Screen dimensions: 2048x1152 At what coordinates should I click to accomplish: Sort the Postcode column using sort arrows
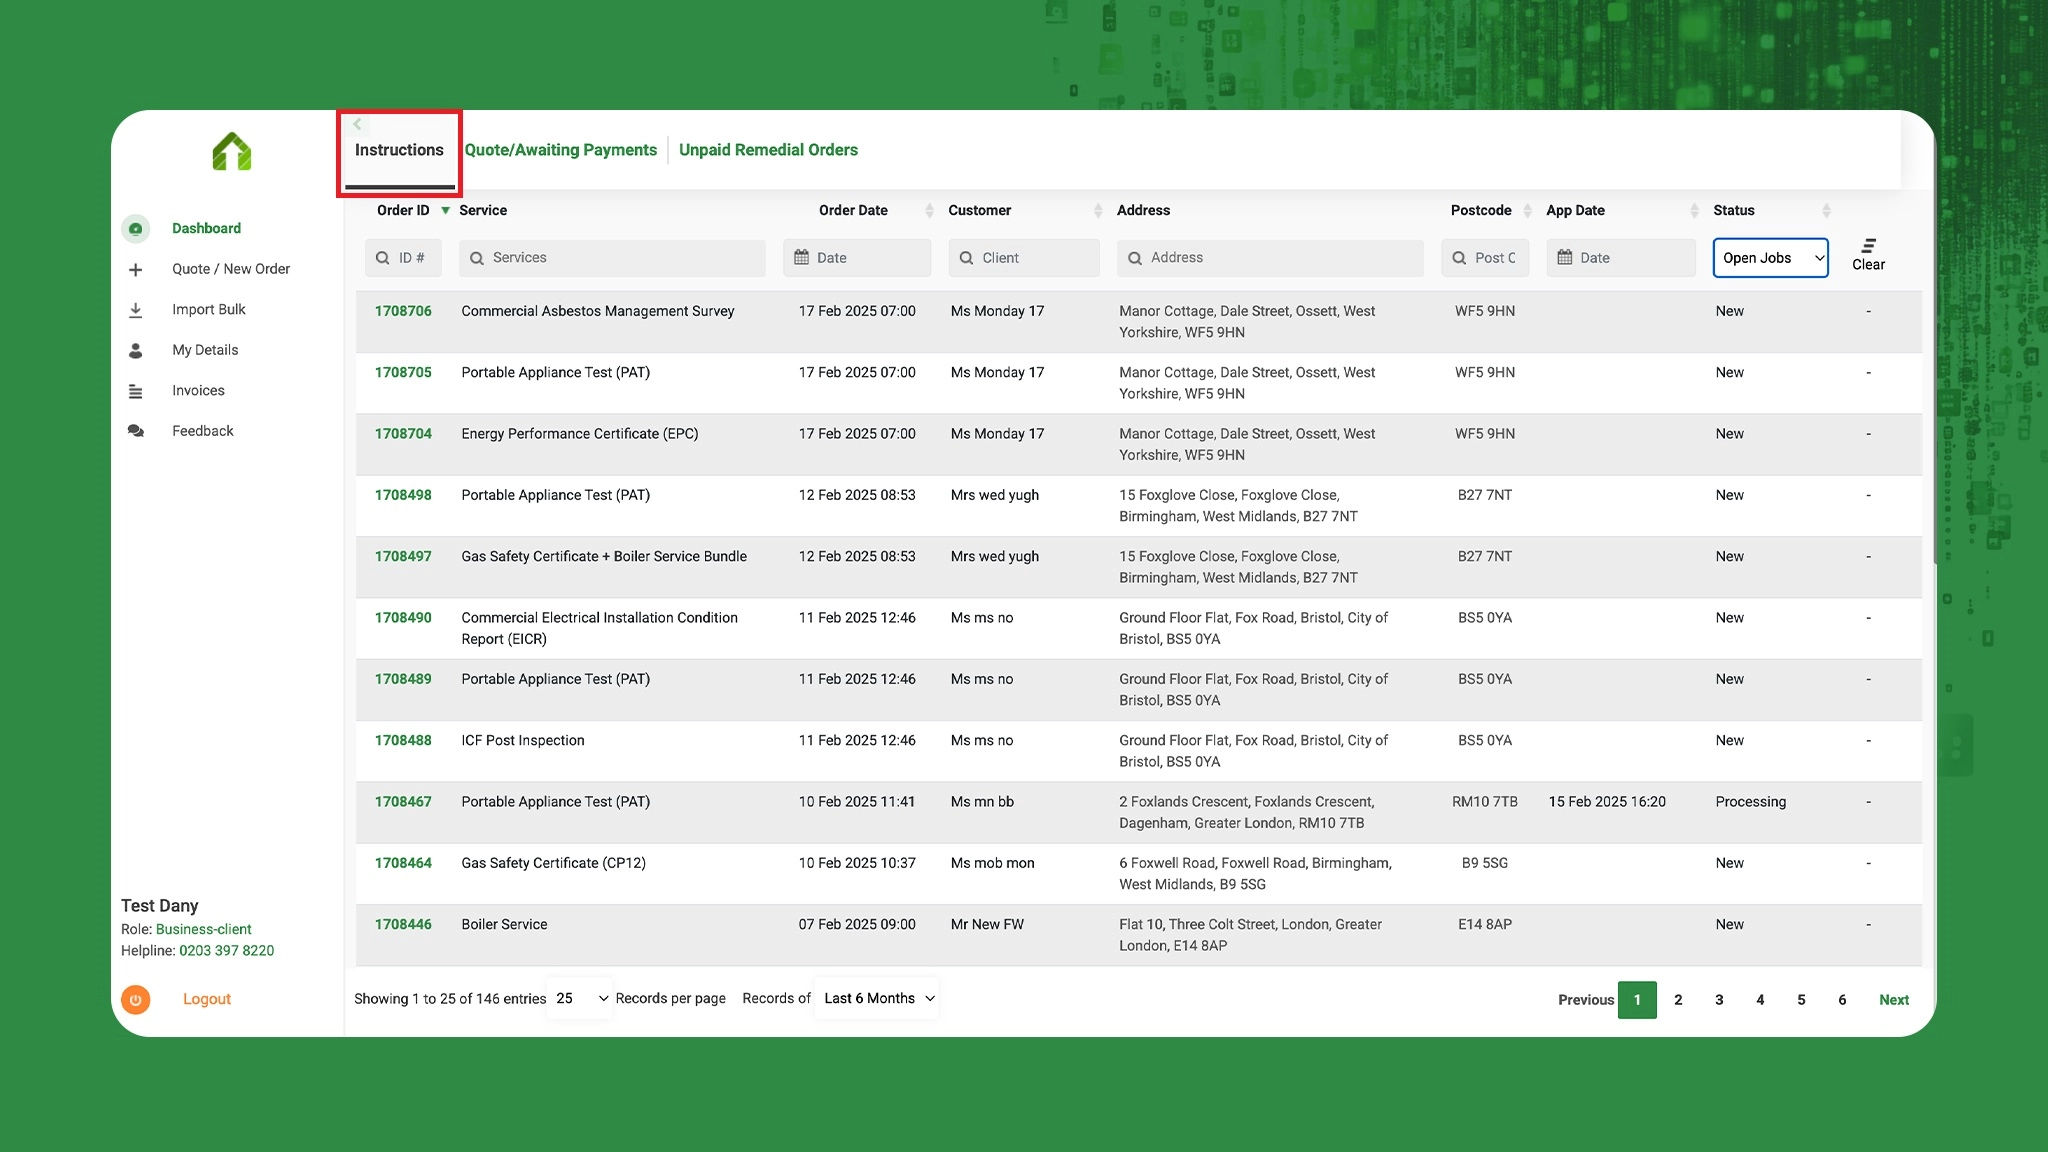point(1527,210)
